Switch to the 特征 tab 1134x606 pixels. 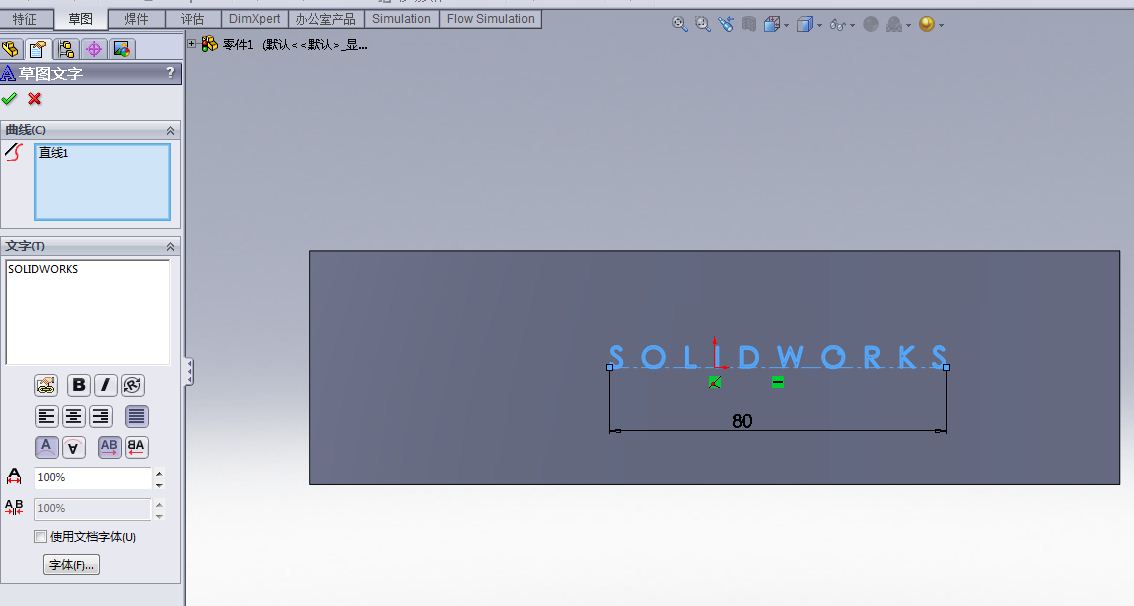tap(25, 19)
